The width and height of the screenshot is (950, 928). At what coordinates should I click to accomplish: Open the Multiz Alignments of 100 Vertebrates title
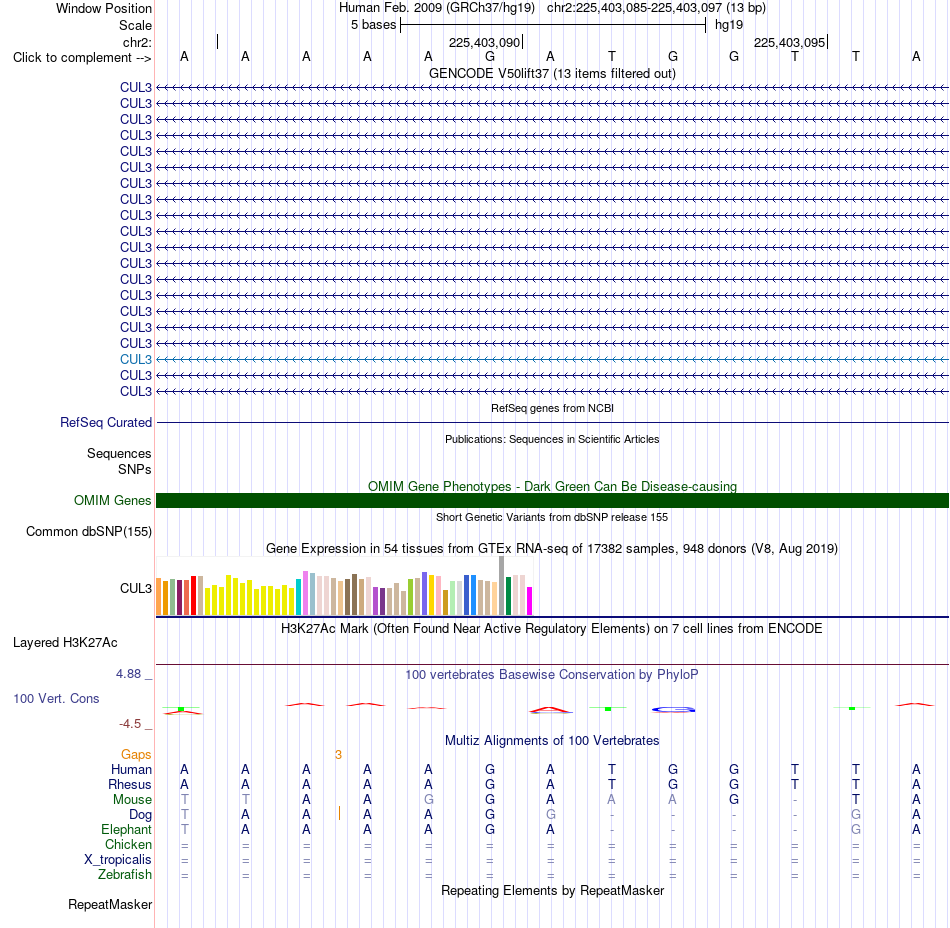[x=552, y=740]
